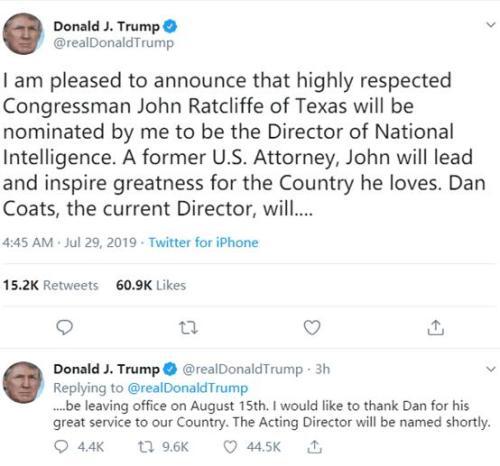
Task: Share the reply tweet about August 15th
Action: point(314,447)
